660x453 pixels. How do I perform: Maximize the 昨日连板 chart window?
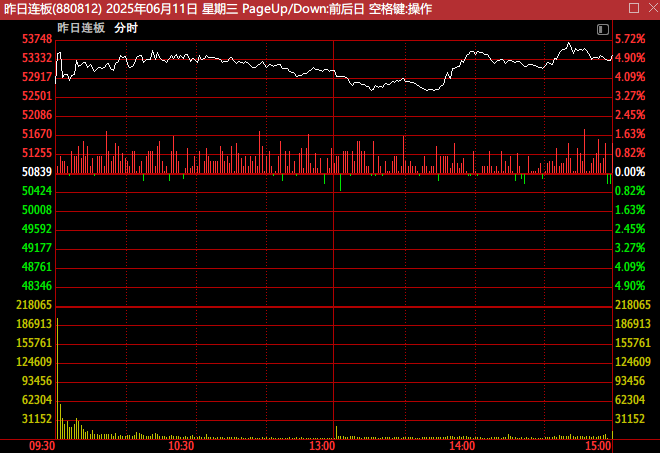634,8
